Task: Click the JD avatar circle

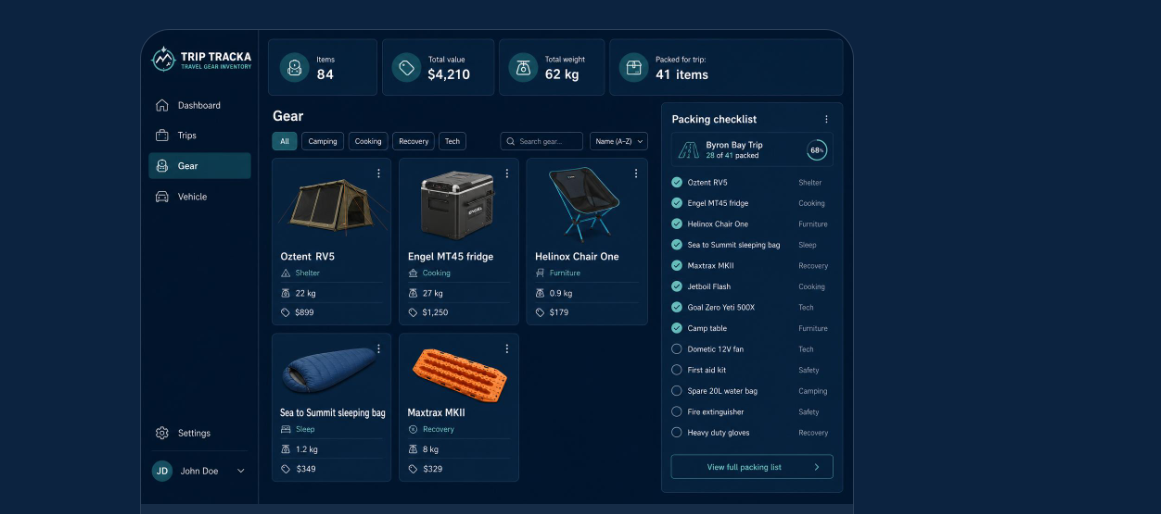Action: [162, 471]
